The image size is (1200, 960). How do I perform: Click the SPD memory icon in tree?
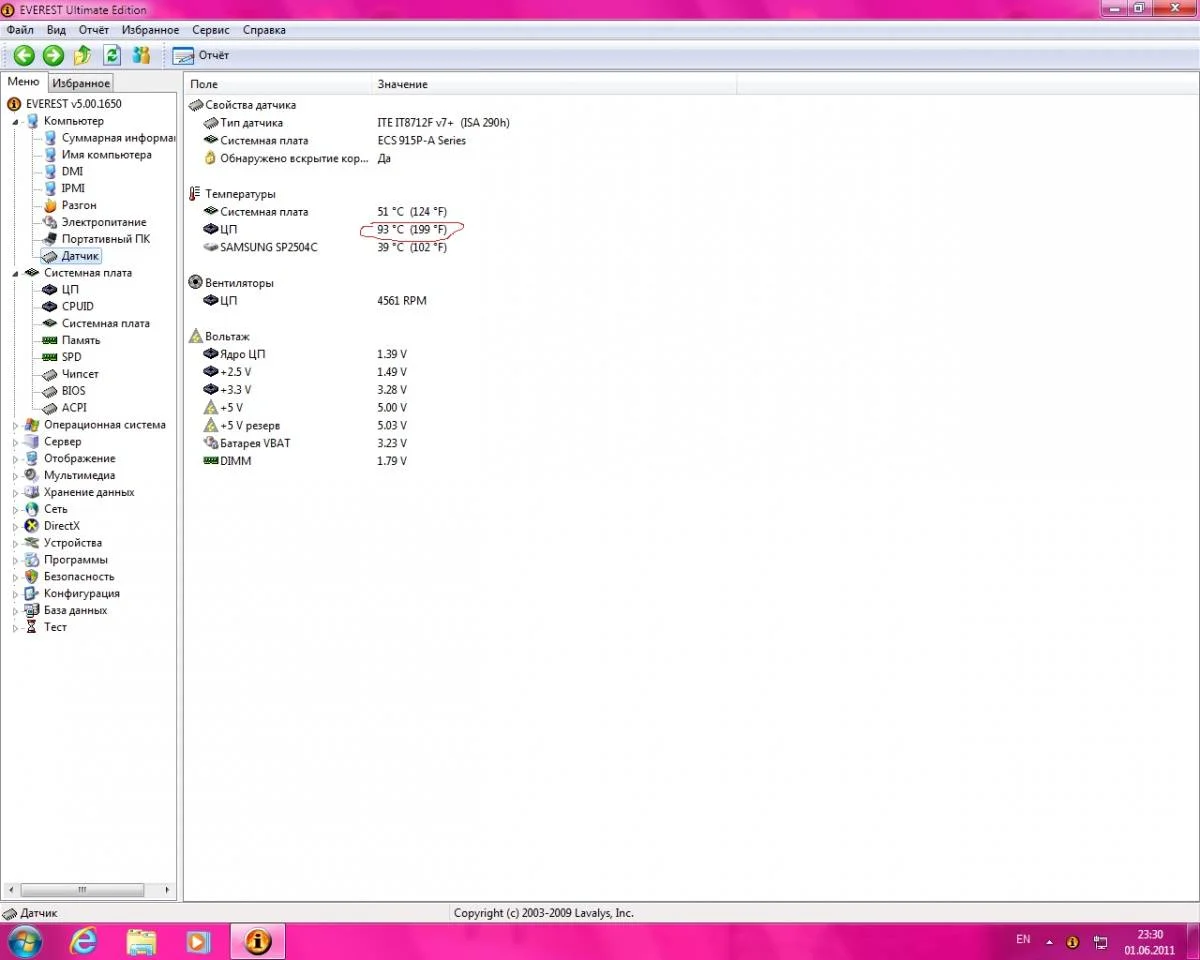tap(51, 357)
